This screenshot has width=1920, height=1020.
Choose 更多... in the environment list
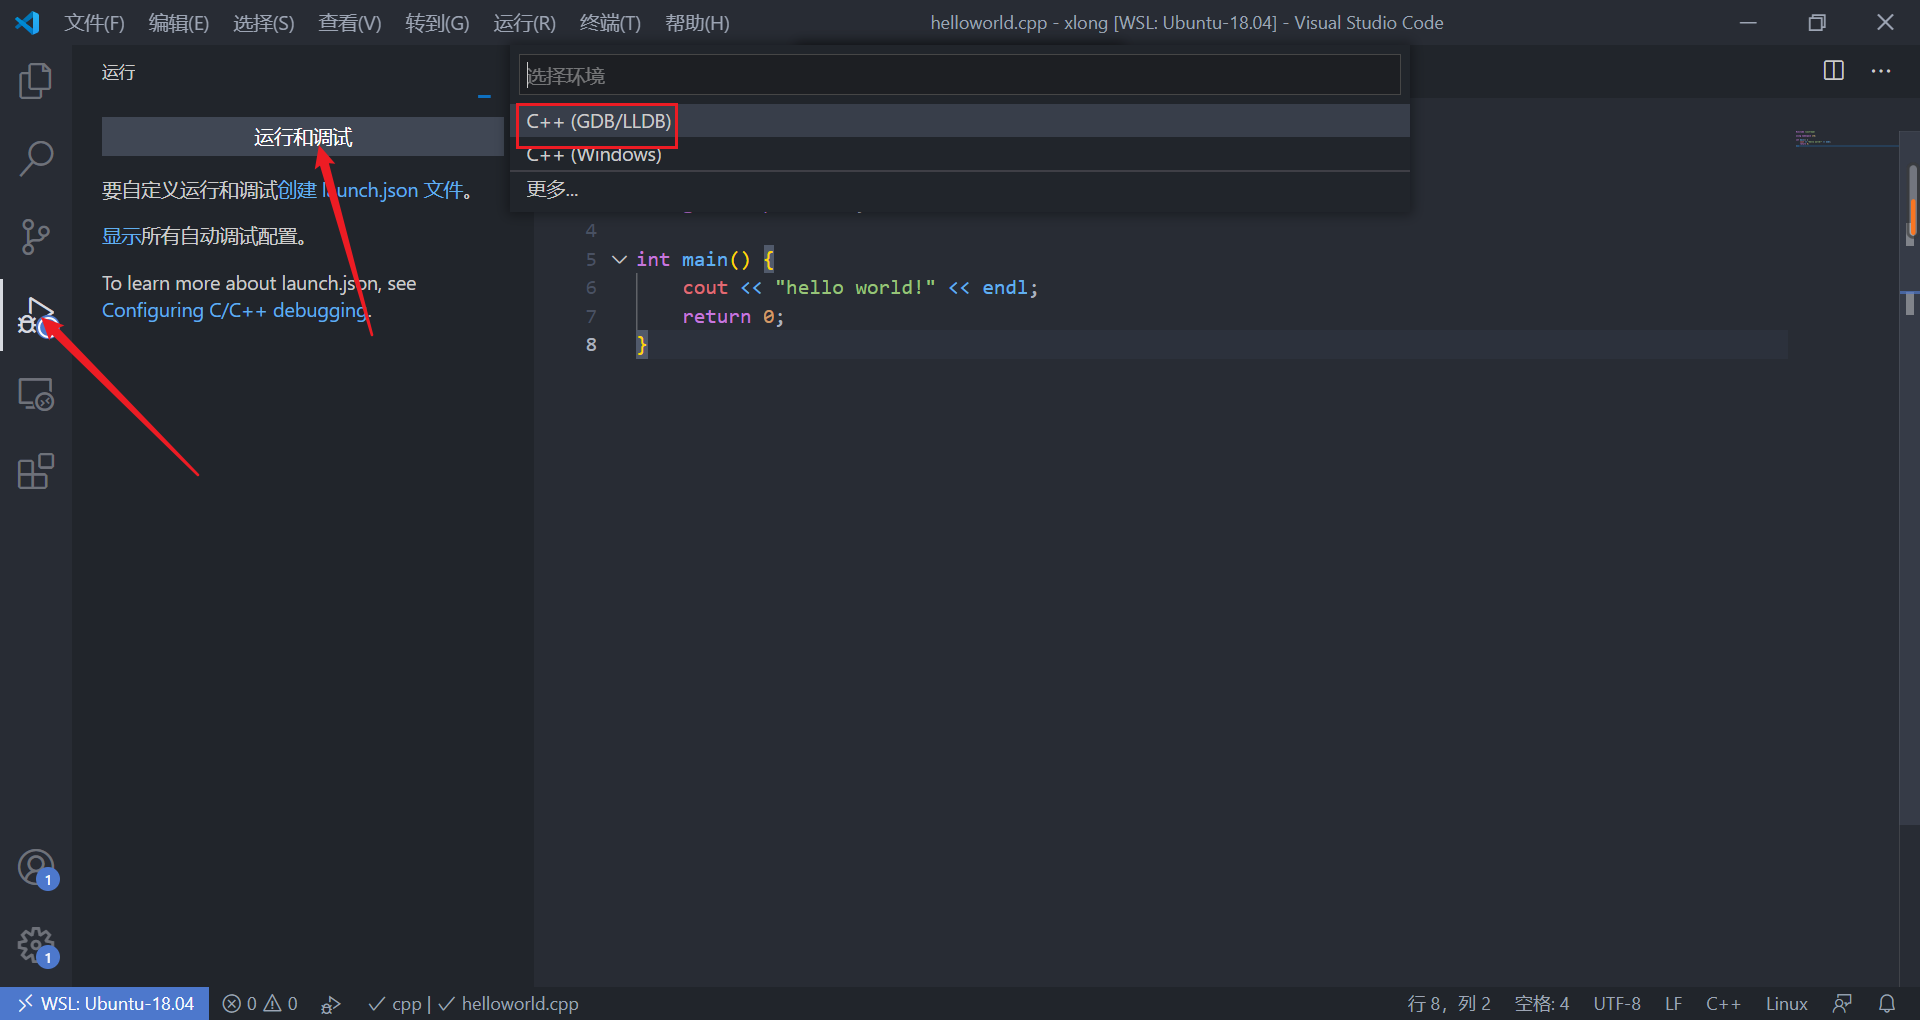552,189
